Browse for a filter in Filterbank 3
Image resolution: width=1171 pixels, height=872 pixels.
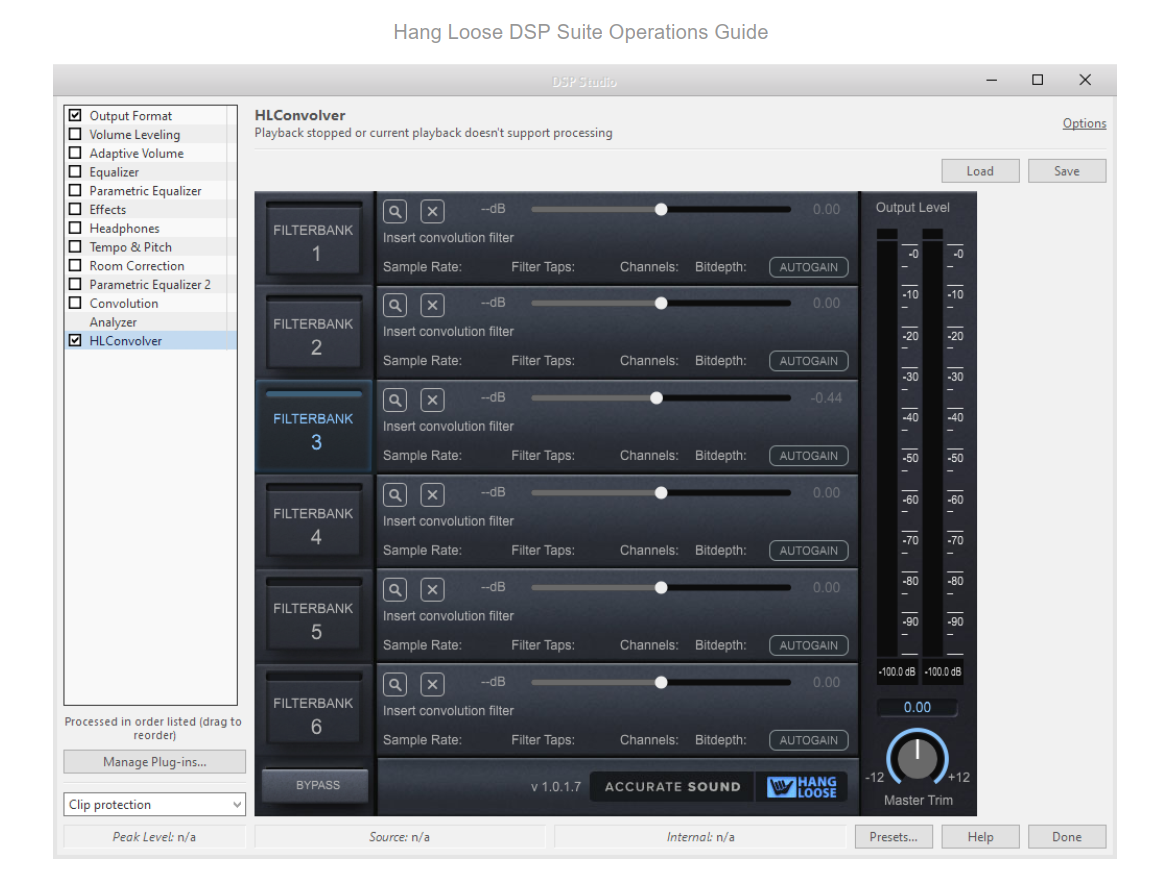[396, 400]
